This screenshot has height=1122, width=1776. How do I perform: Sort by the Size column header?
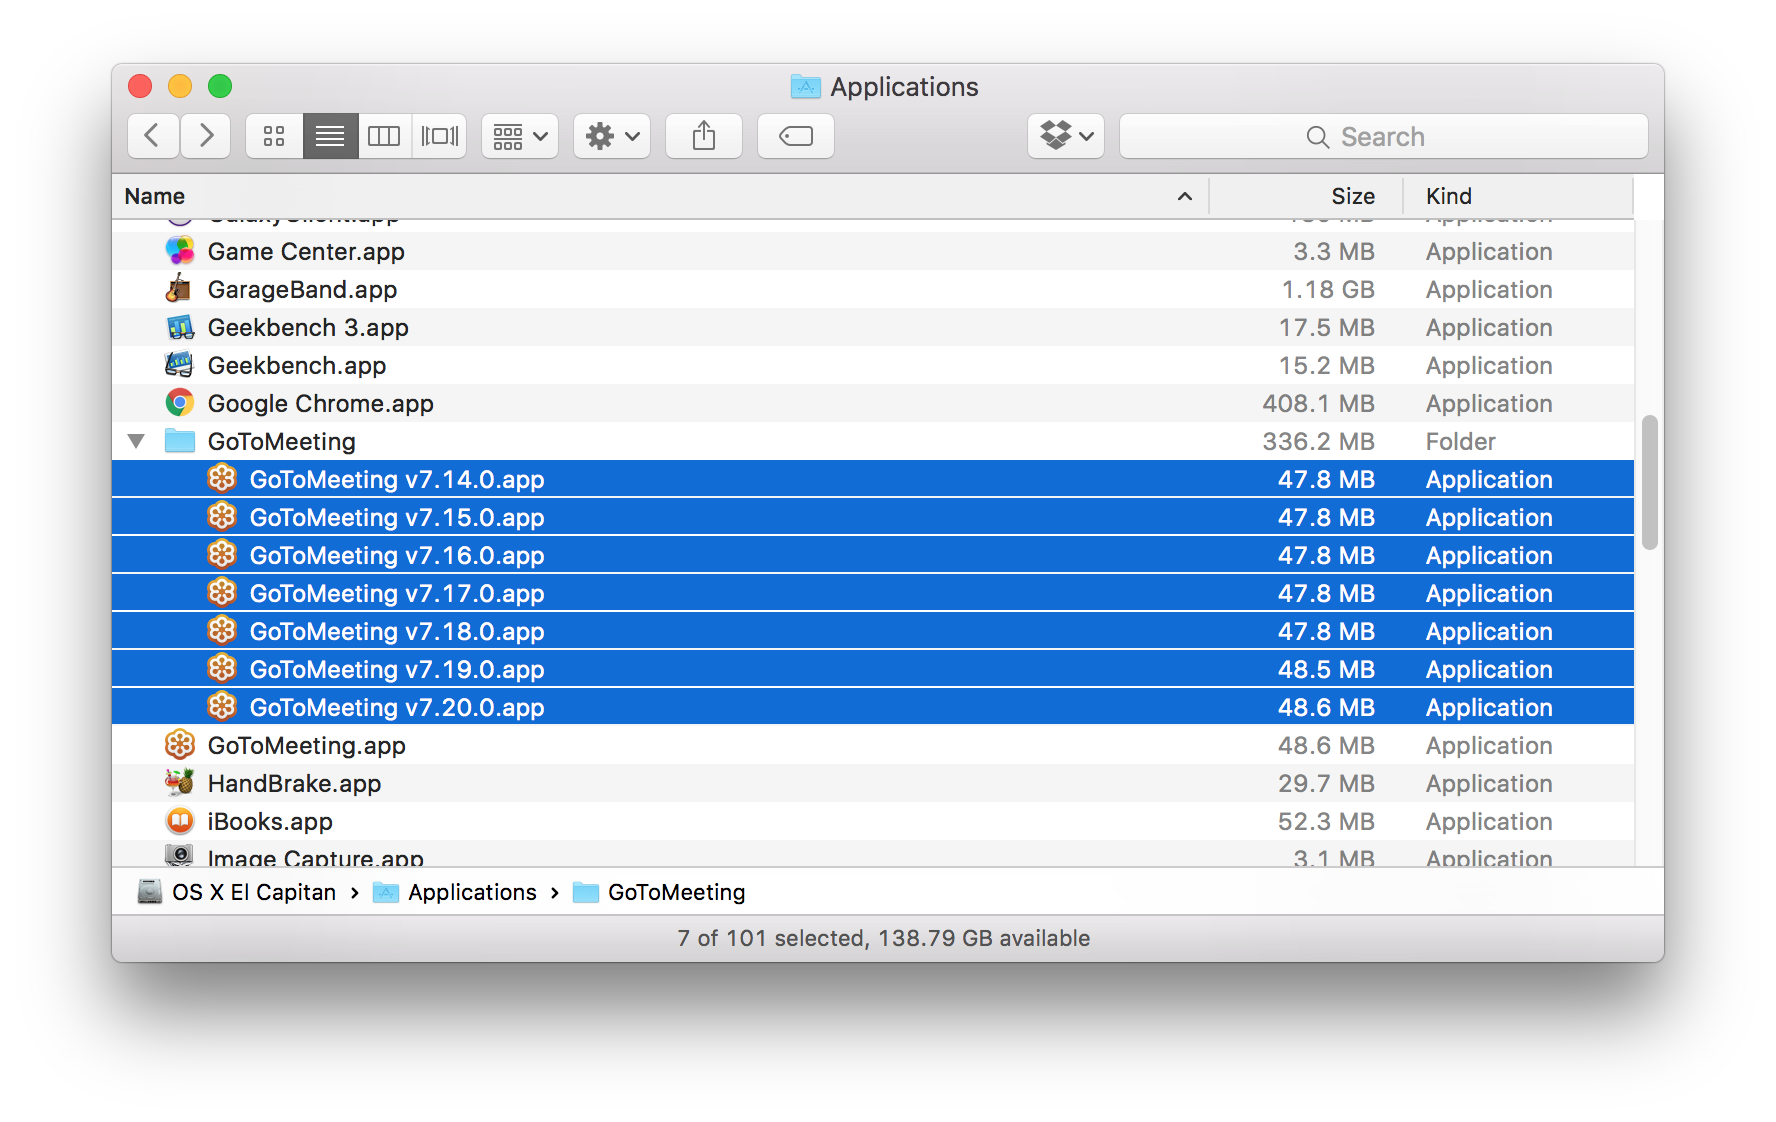[1353, 196]
